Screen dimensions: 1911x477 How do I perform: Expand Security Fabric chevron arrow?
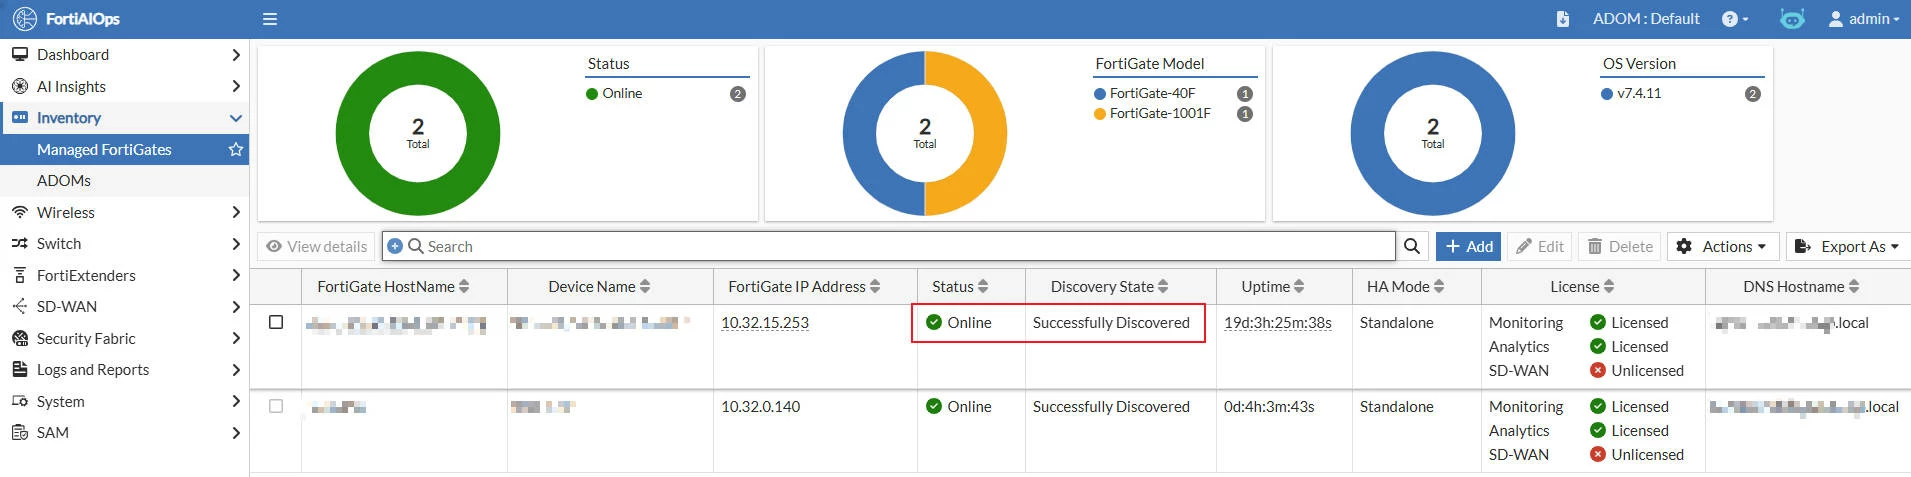coord(236,339)
